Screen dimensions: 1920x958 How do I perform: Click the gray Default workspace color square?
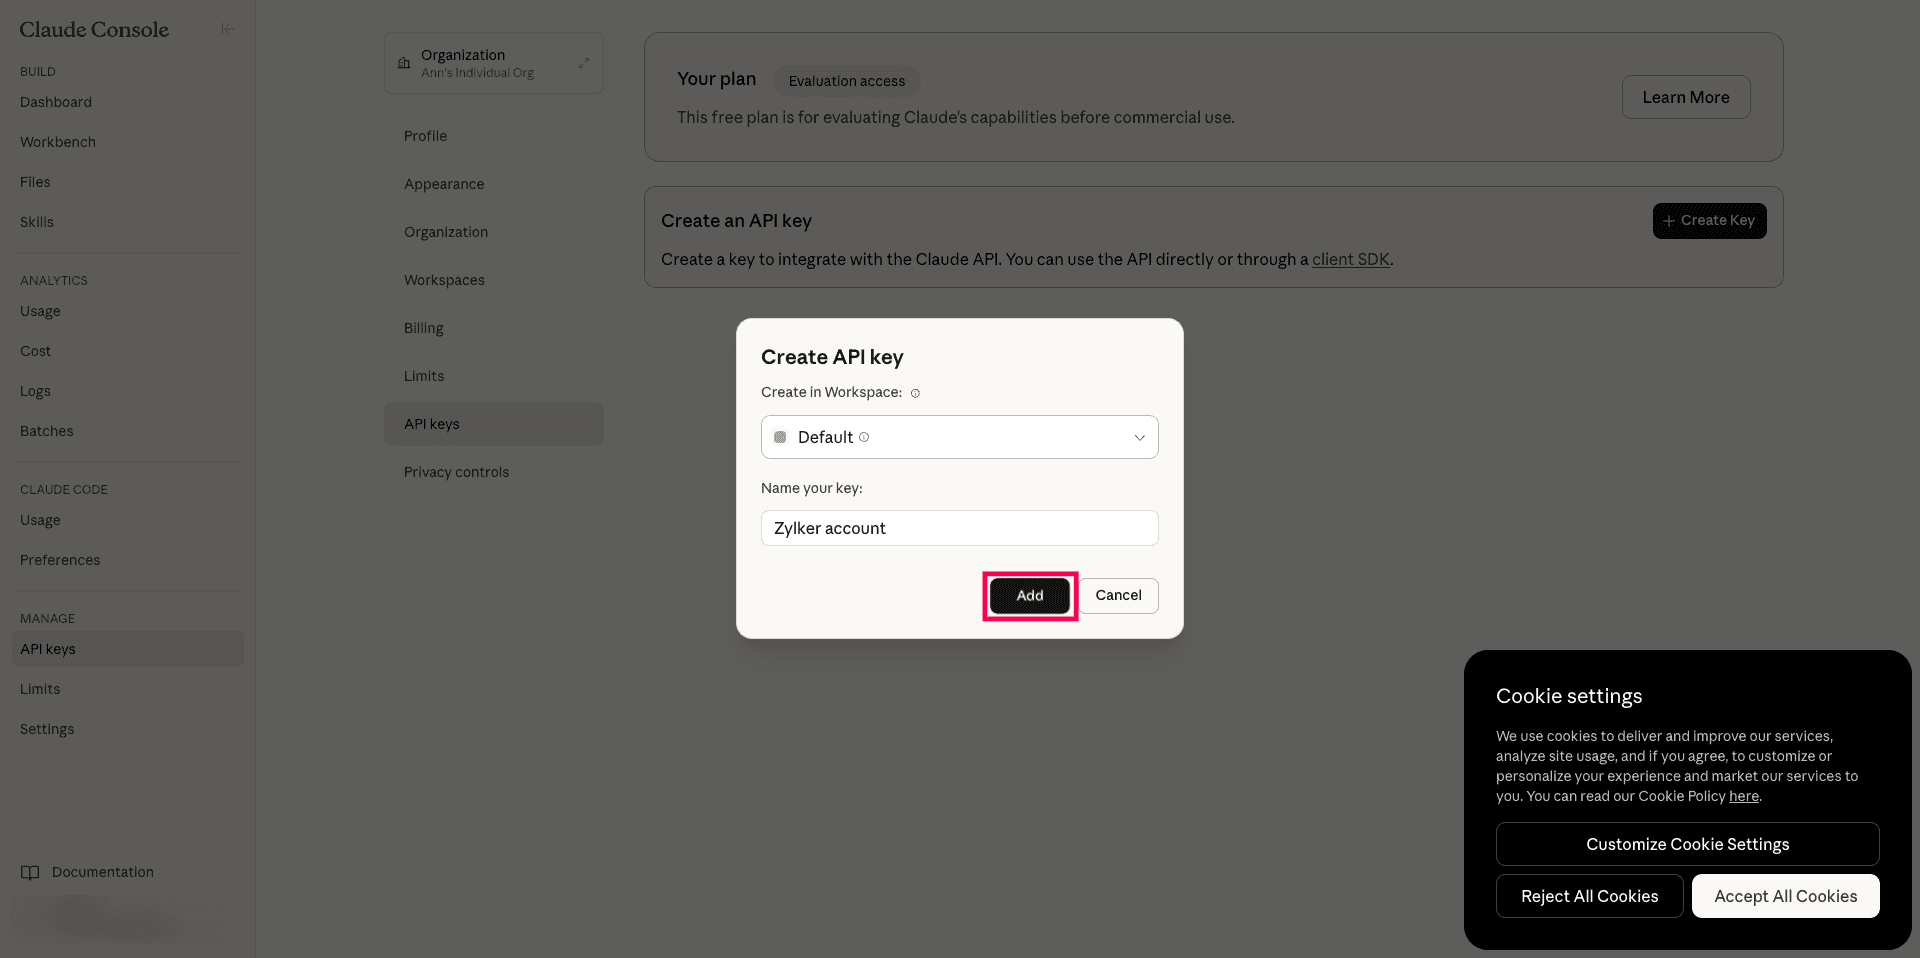[780, 437]
